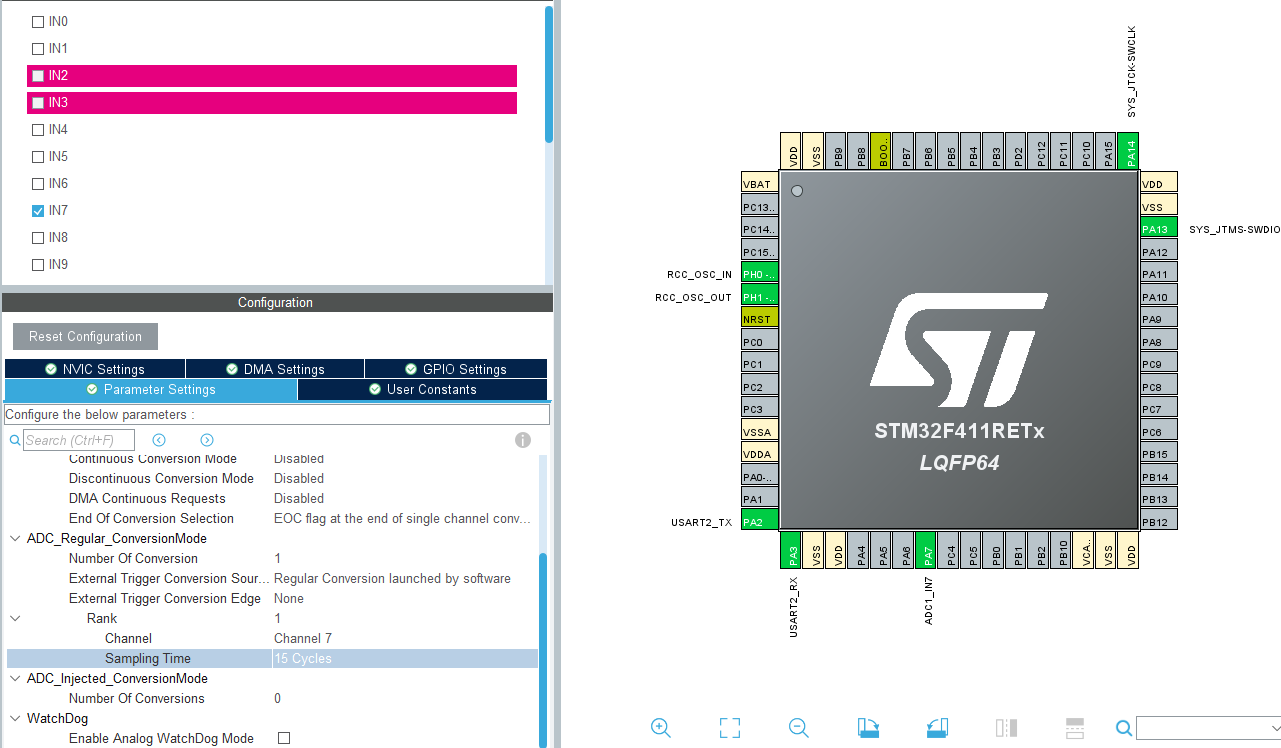Click the parameter info icon

(522, 440)
